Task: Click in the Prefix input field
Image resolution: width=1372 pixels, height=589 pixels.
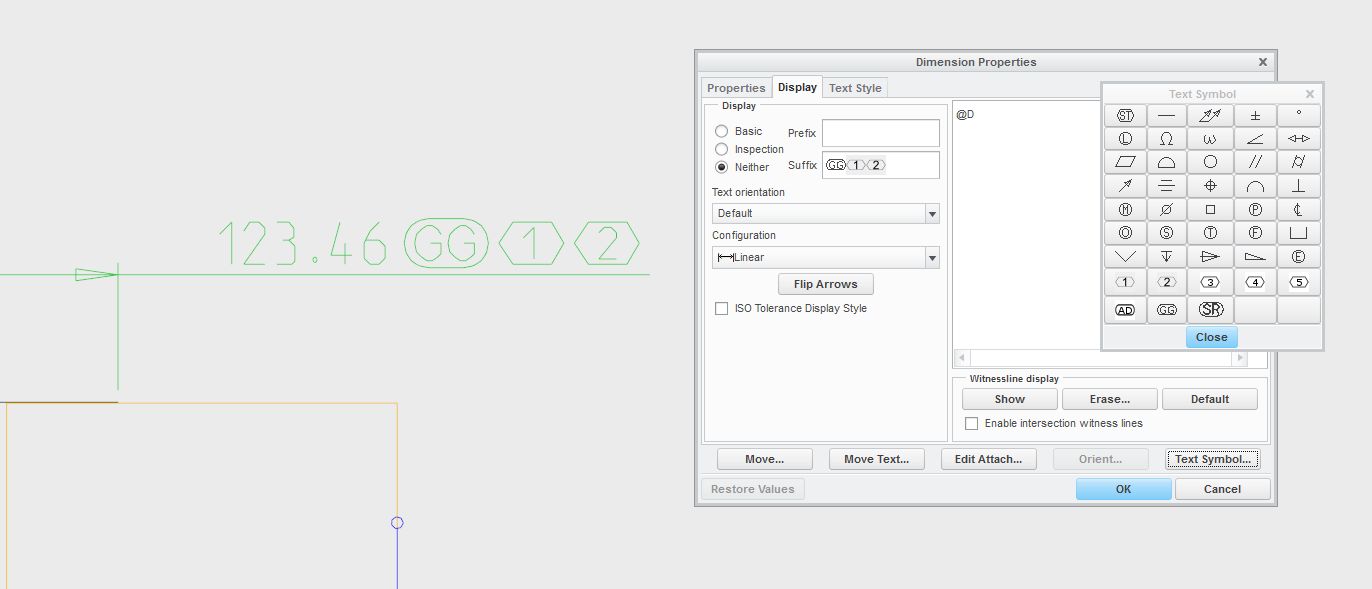Action: coord(881,133)
